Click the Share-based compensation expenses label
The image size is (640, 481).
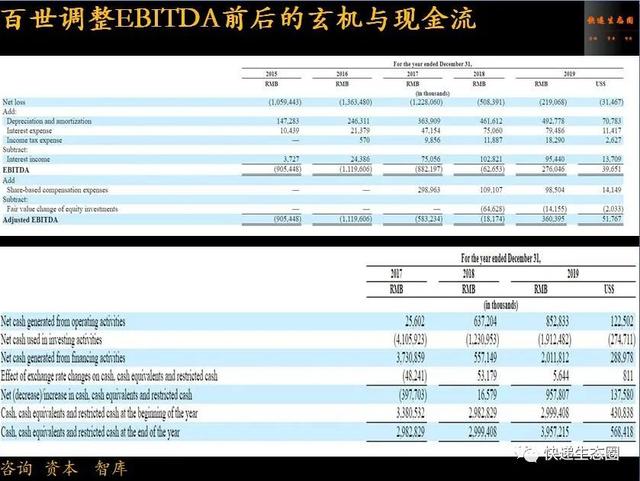pos(58,190)
